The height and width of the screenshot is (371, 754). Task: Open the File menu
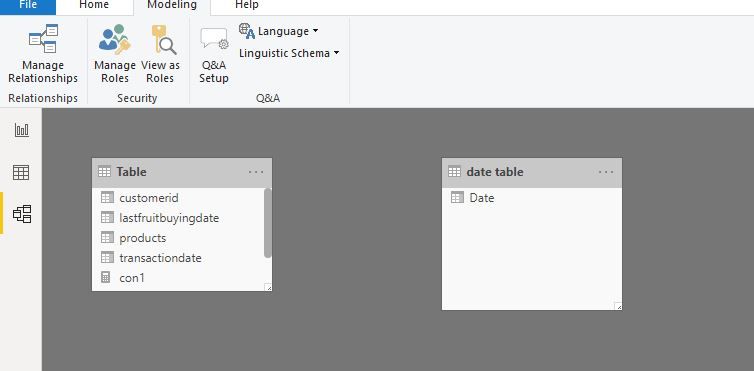coord(28,5)
